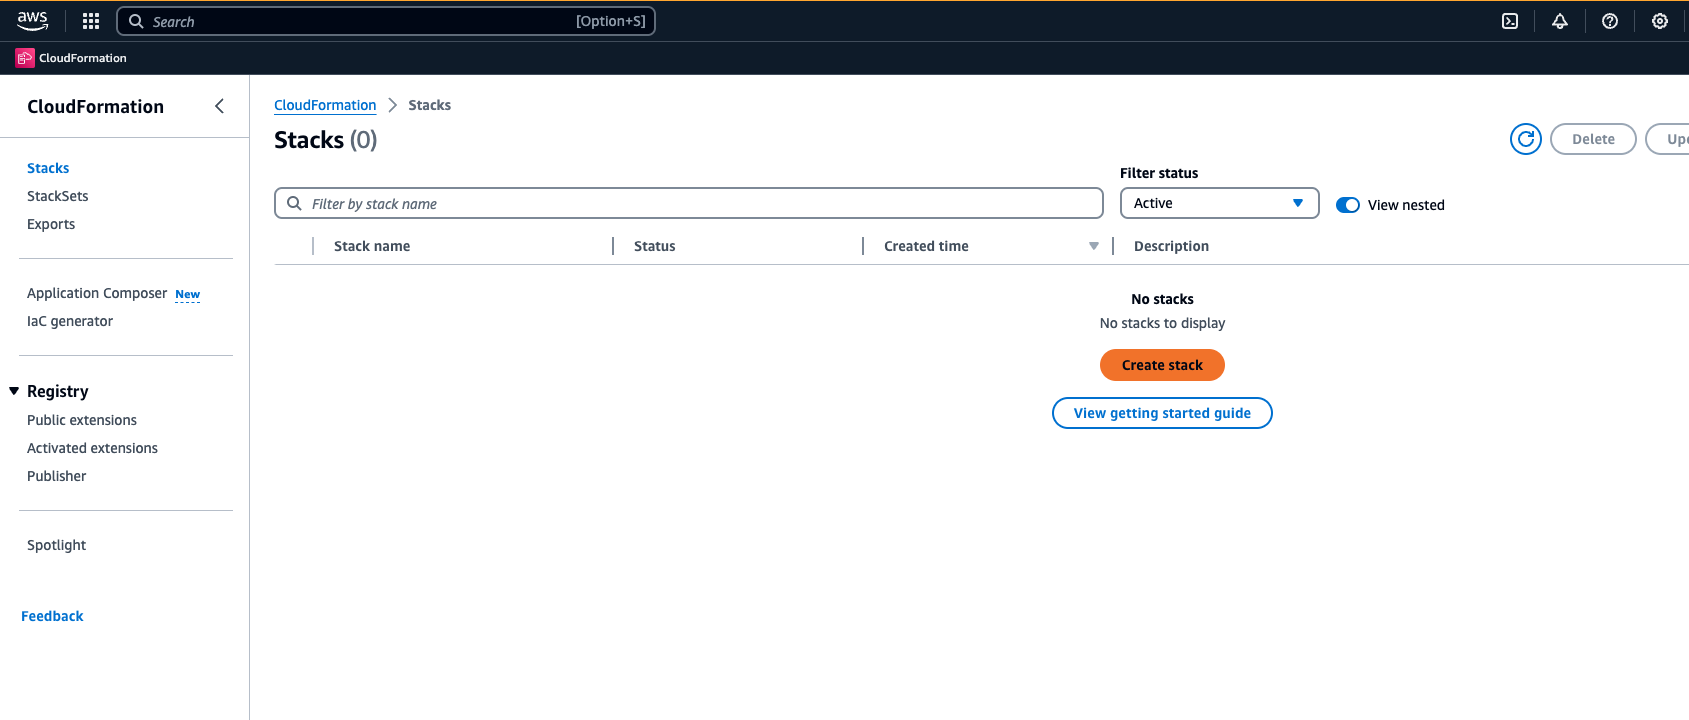Click the Delete button
This screenshot has width=1689, height=720.
1593,139
